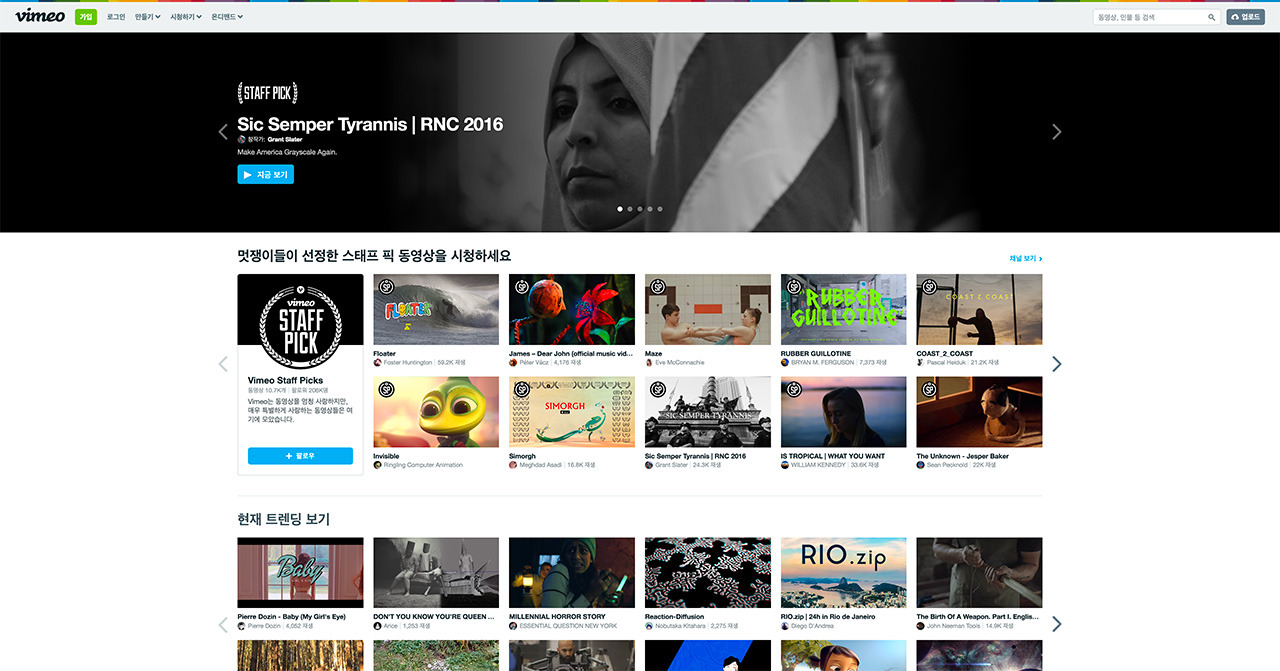Click Eve McConnachie avatar icon
The width and height of the screenshot is (1280, 671).
(x=649, y=363)
